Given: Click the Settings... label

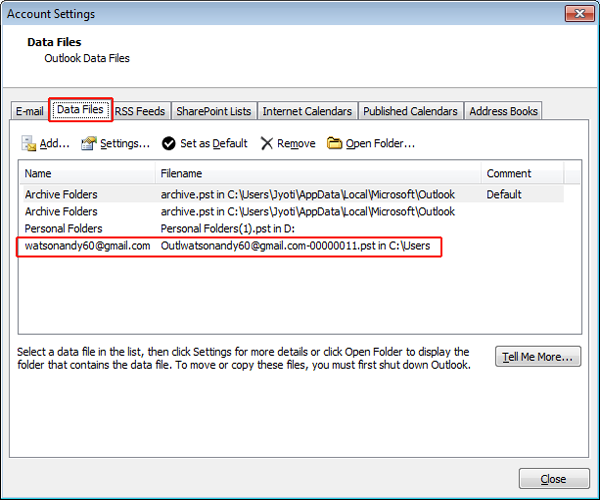Looking at the screenshot, I should click(x=125, y=143).
